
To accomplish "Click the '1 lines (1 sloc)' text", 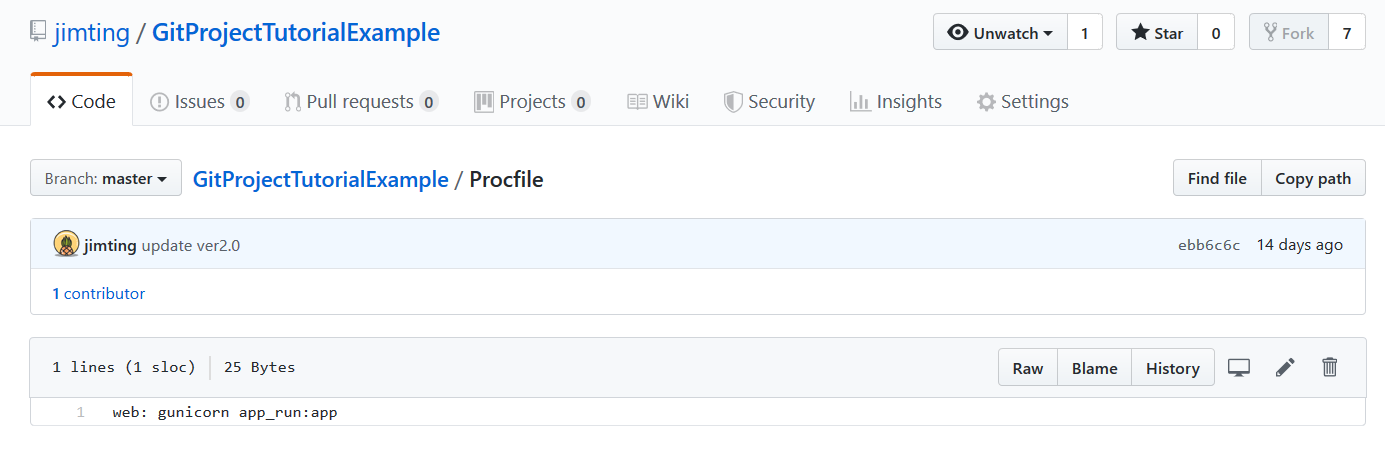I will pyautogui.click(x=124, y=368).
